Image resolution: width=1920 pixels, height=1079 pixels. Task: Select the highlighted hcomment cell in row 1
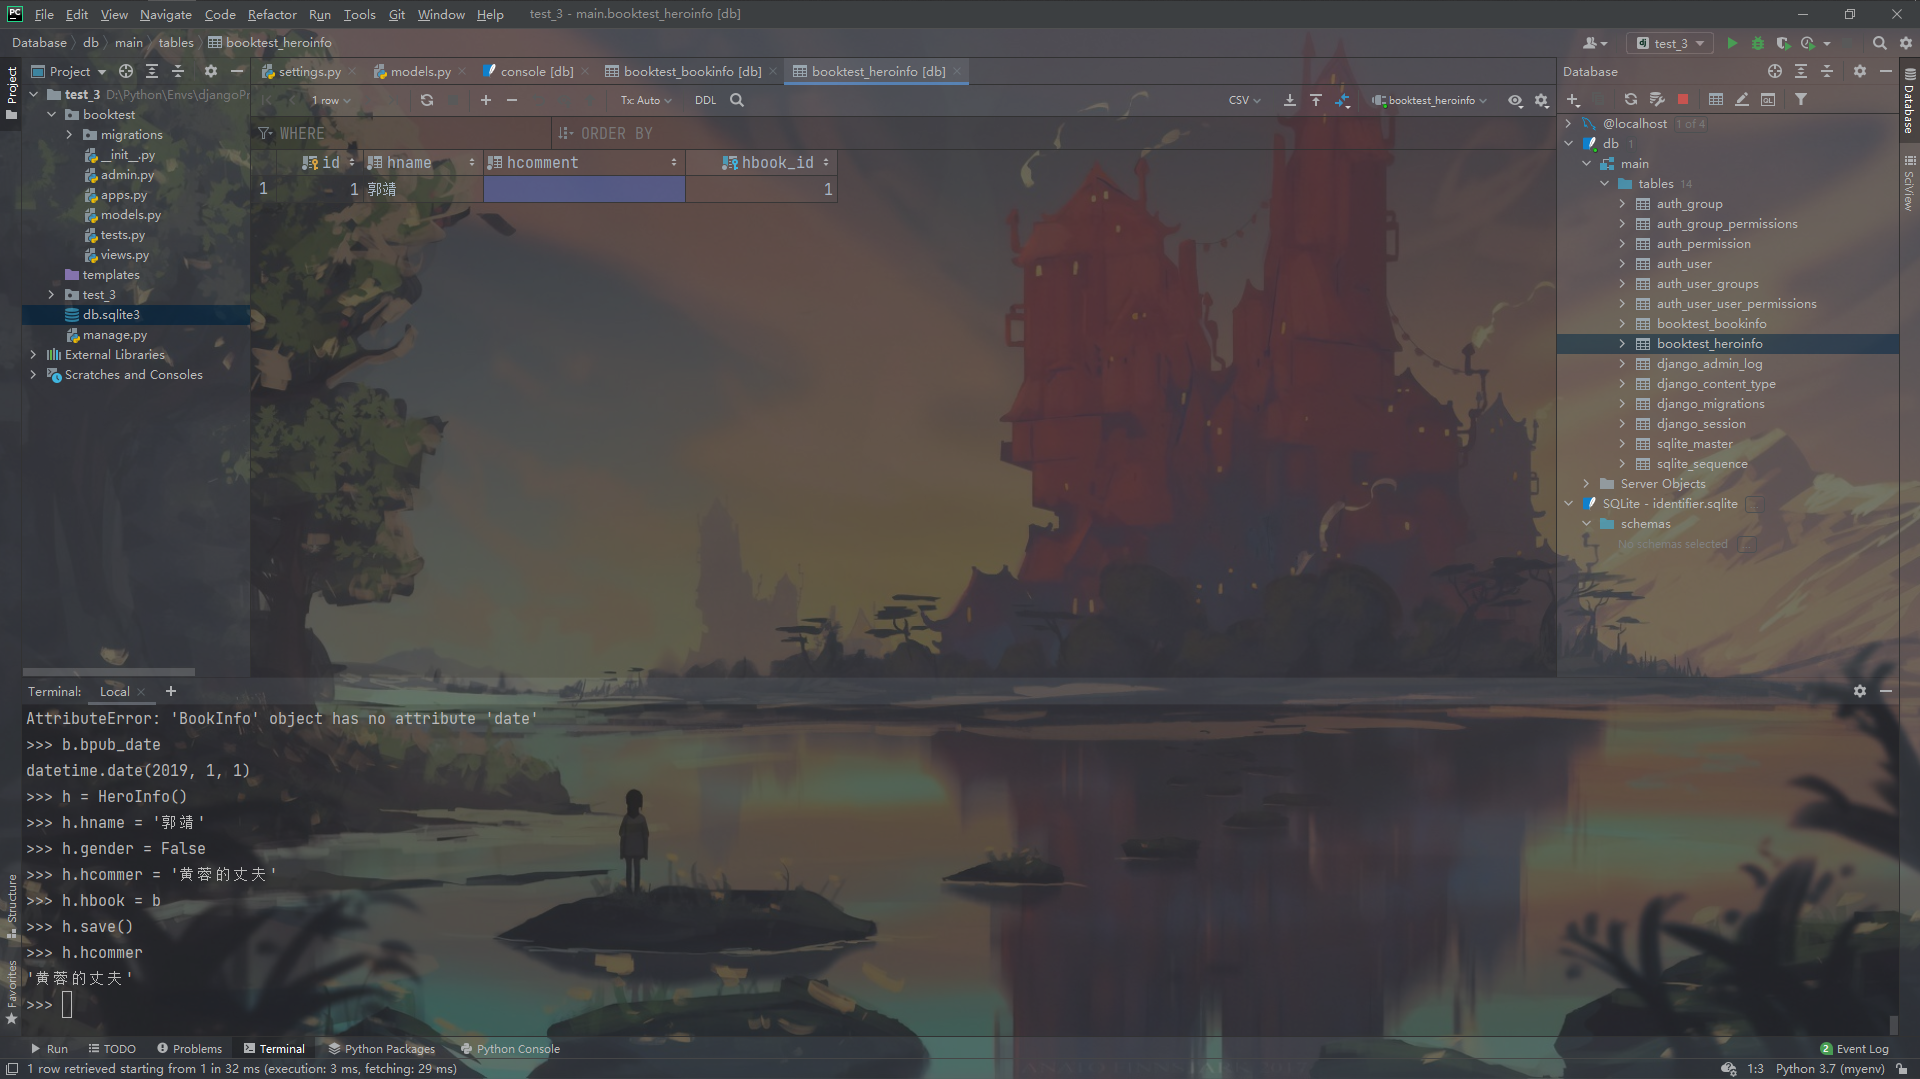584,189
